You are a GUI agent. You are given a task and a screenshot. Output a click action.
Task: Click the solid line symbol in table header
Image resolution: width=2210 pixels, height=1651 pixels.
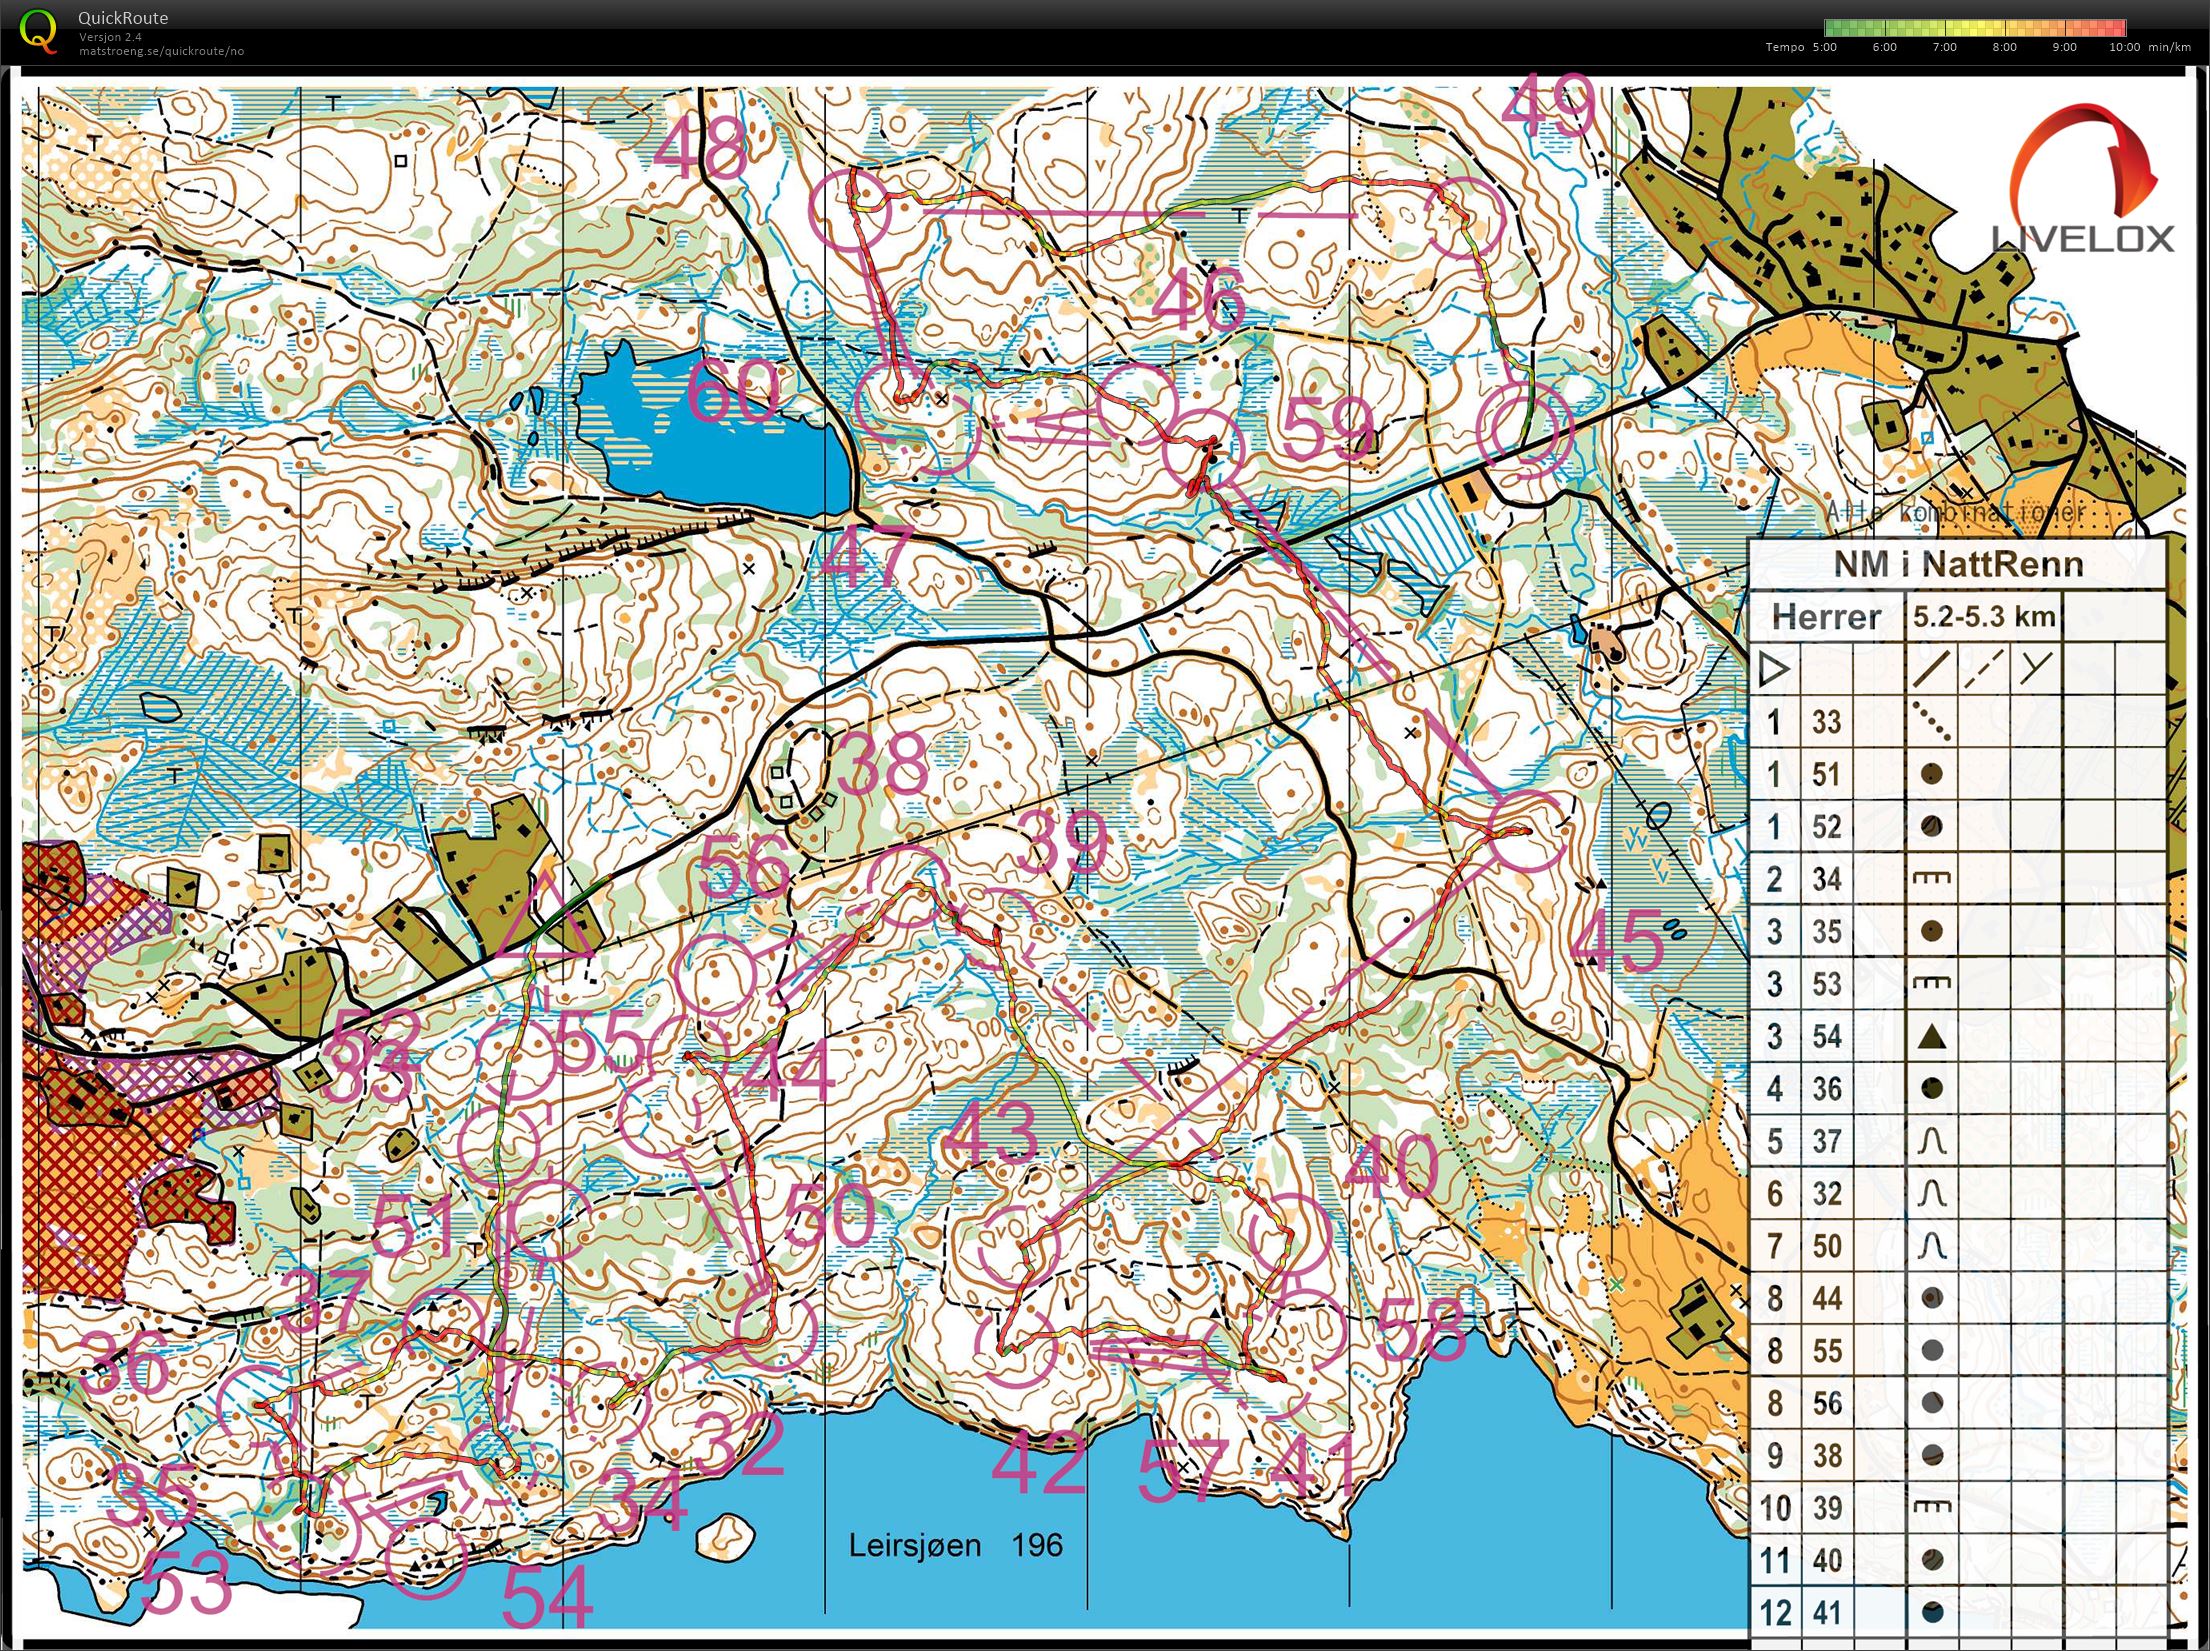1932,669
